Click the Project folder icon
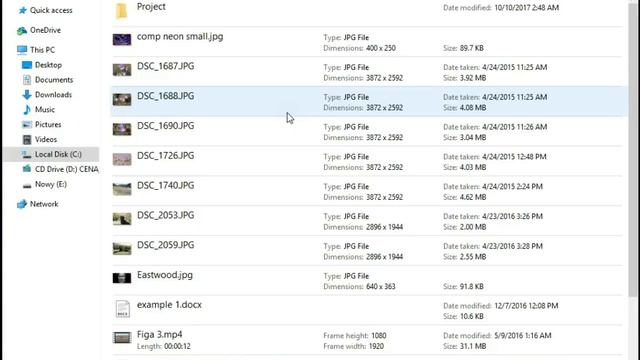This screenshot has width=640, height=360. [121, 11]
